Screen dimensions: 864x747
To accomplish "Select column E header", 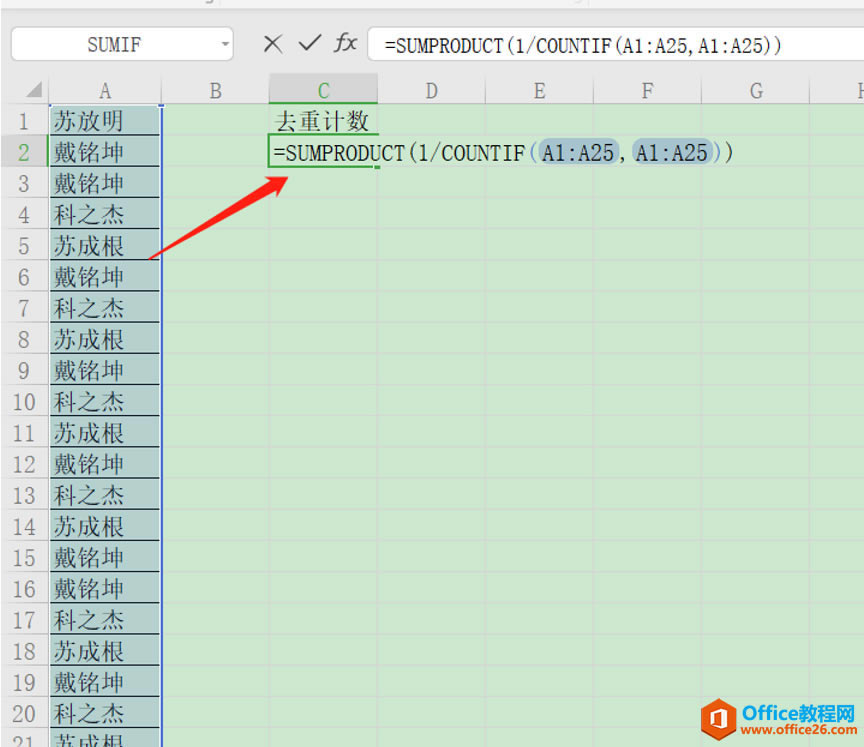I will tap(539, 90).
